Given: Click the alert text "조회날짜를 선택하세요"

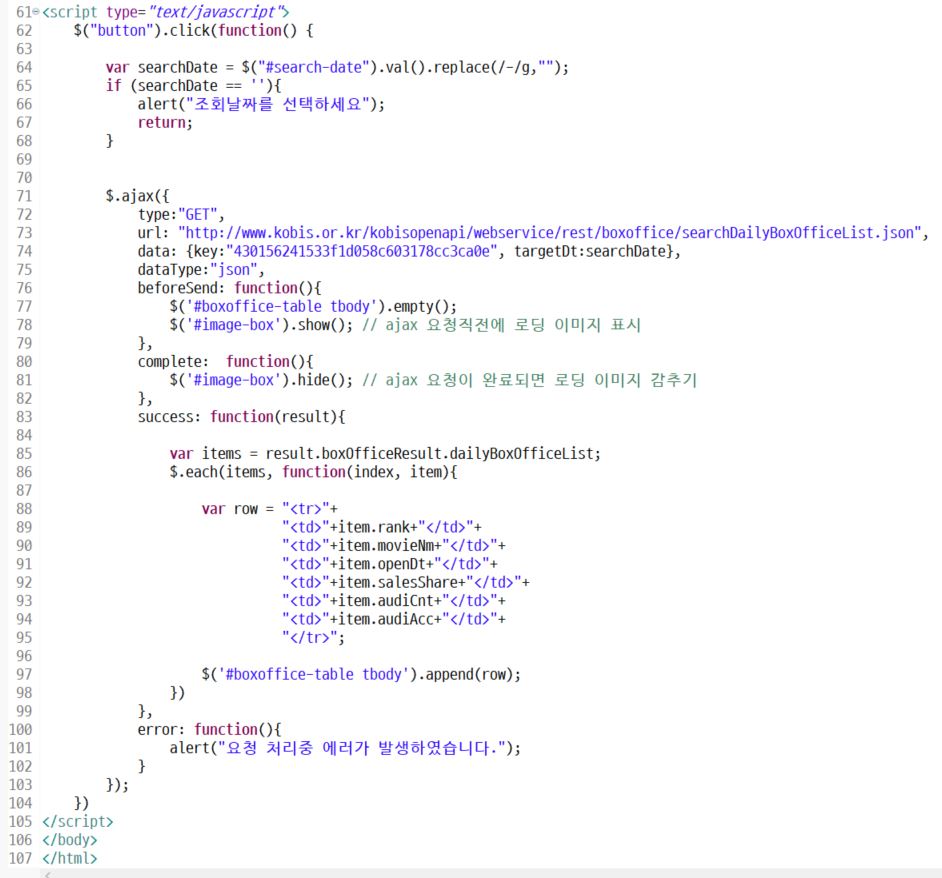Looking at the screenshot, I should pos(278,104).
